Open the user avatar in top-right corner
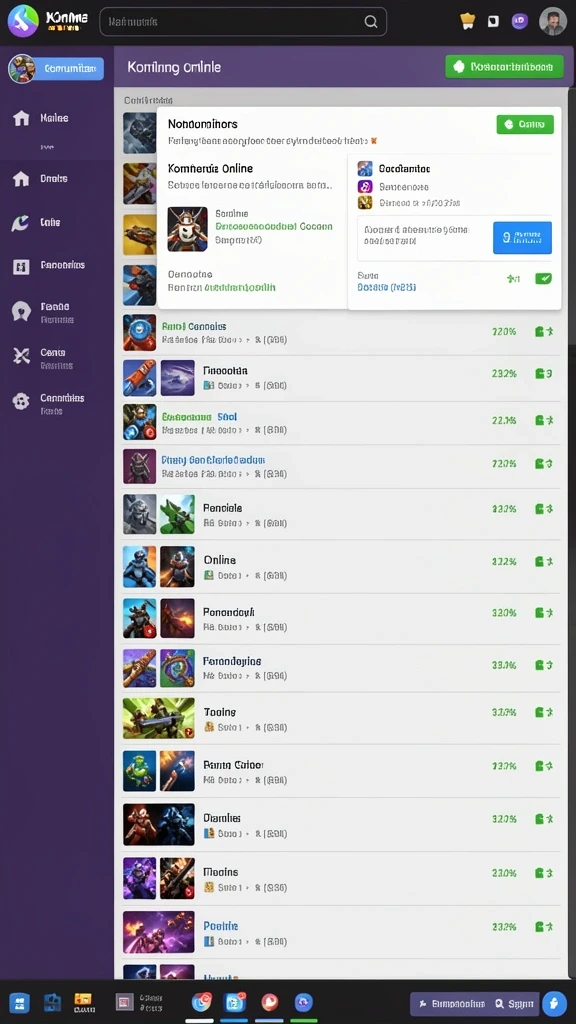The width and height of the screenshot is (576, 1024). [552, 21]
